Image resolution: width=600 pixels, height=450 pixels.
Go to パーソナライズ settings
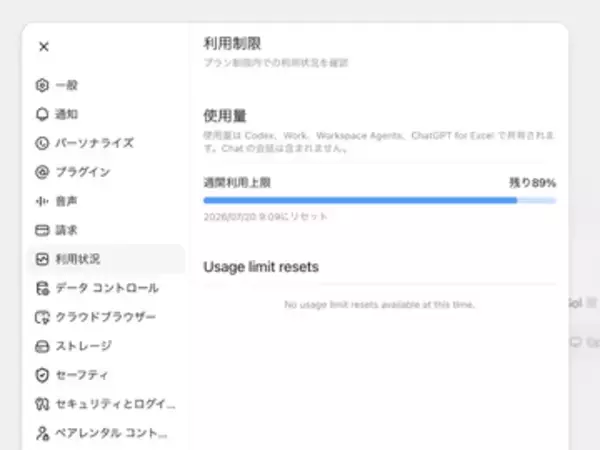tap(106, 143)
